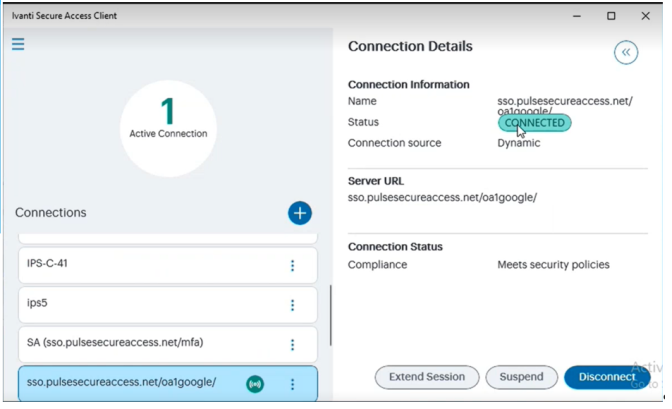Open three-dot menu for oa1google connection
Viewport: 672px width, 409px height.
click(292, 384)
